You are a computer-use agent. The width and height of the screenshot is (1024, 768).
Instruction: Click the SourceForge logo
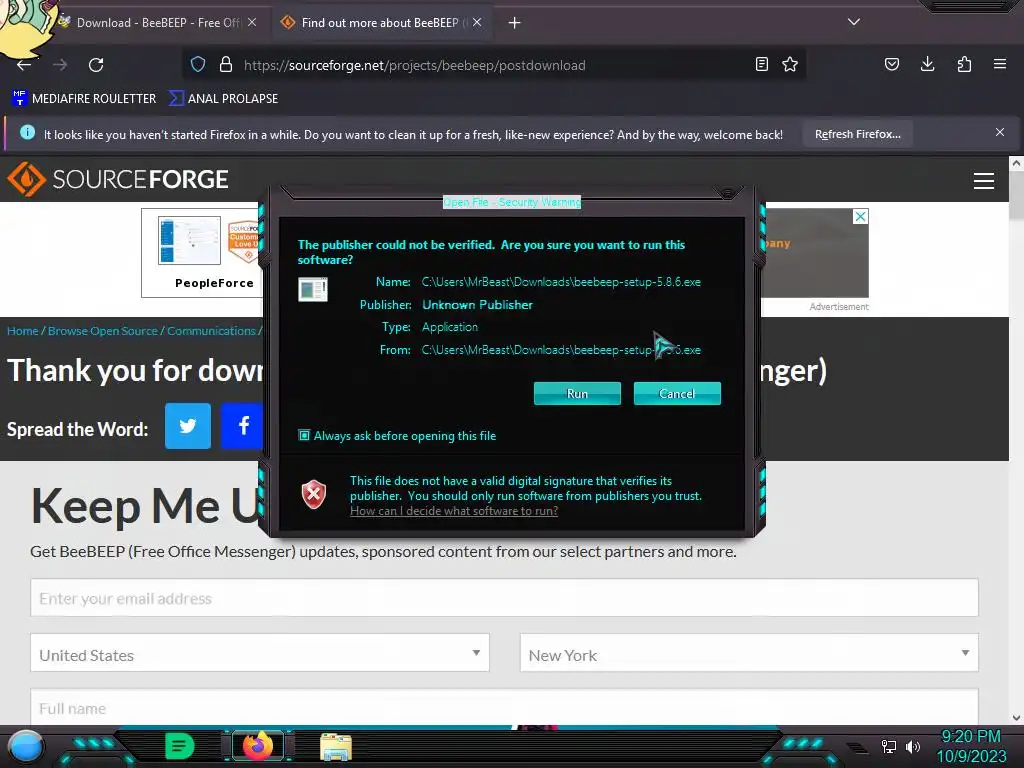tap(118, 179)
